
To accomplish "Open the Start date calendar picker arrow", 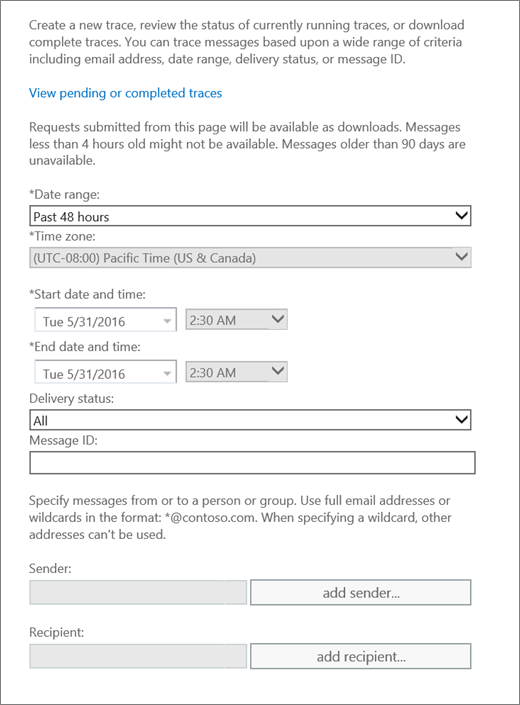I will tap(167, 321).
